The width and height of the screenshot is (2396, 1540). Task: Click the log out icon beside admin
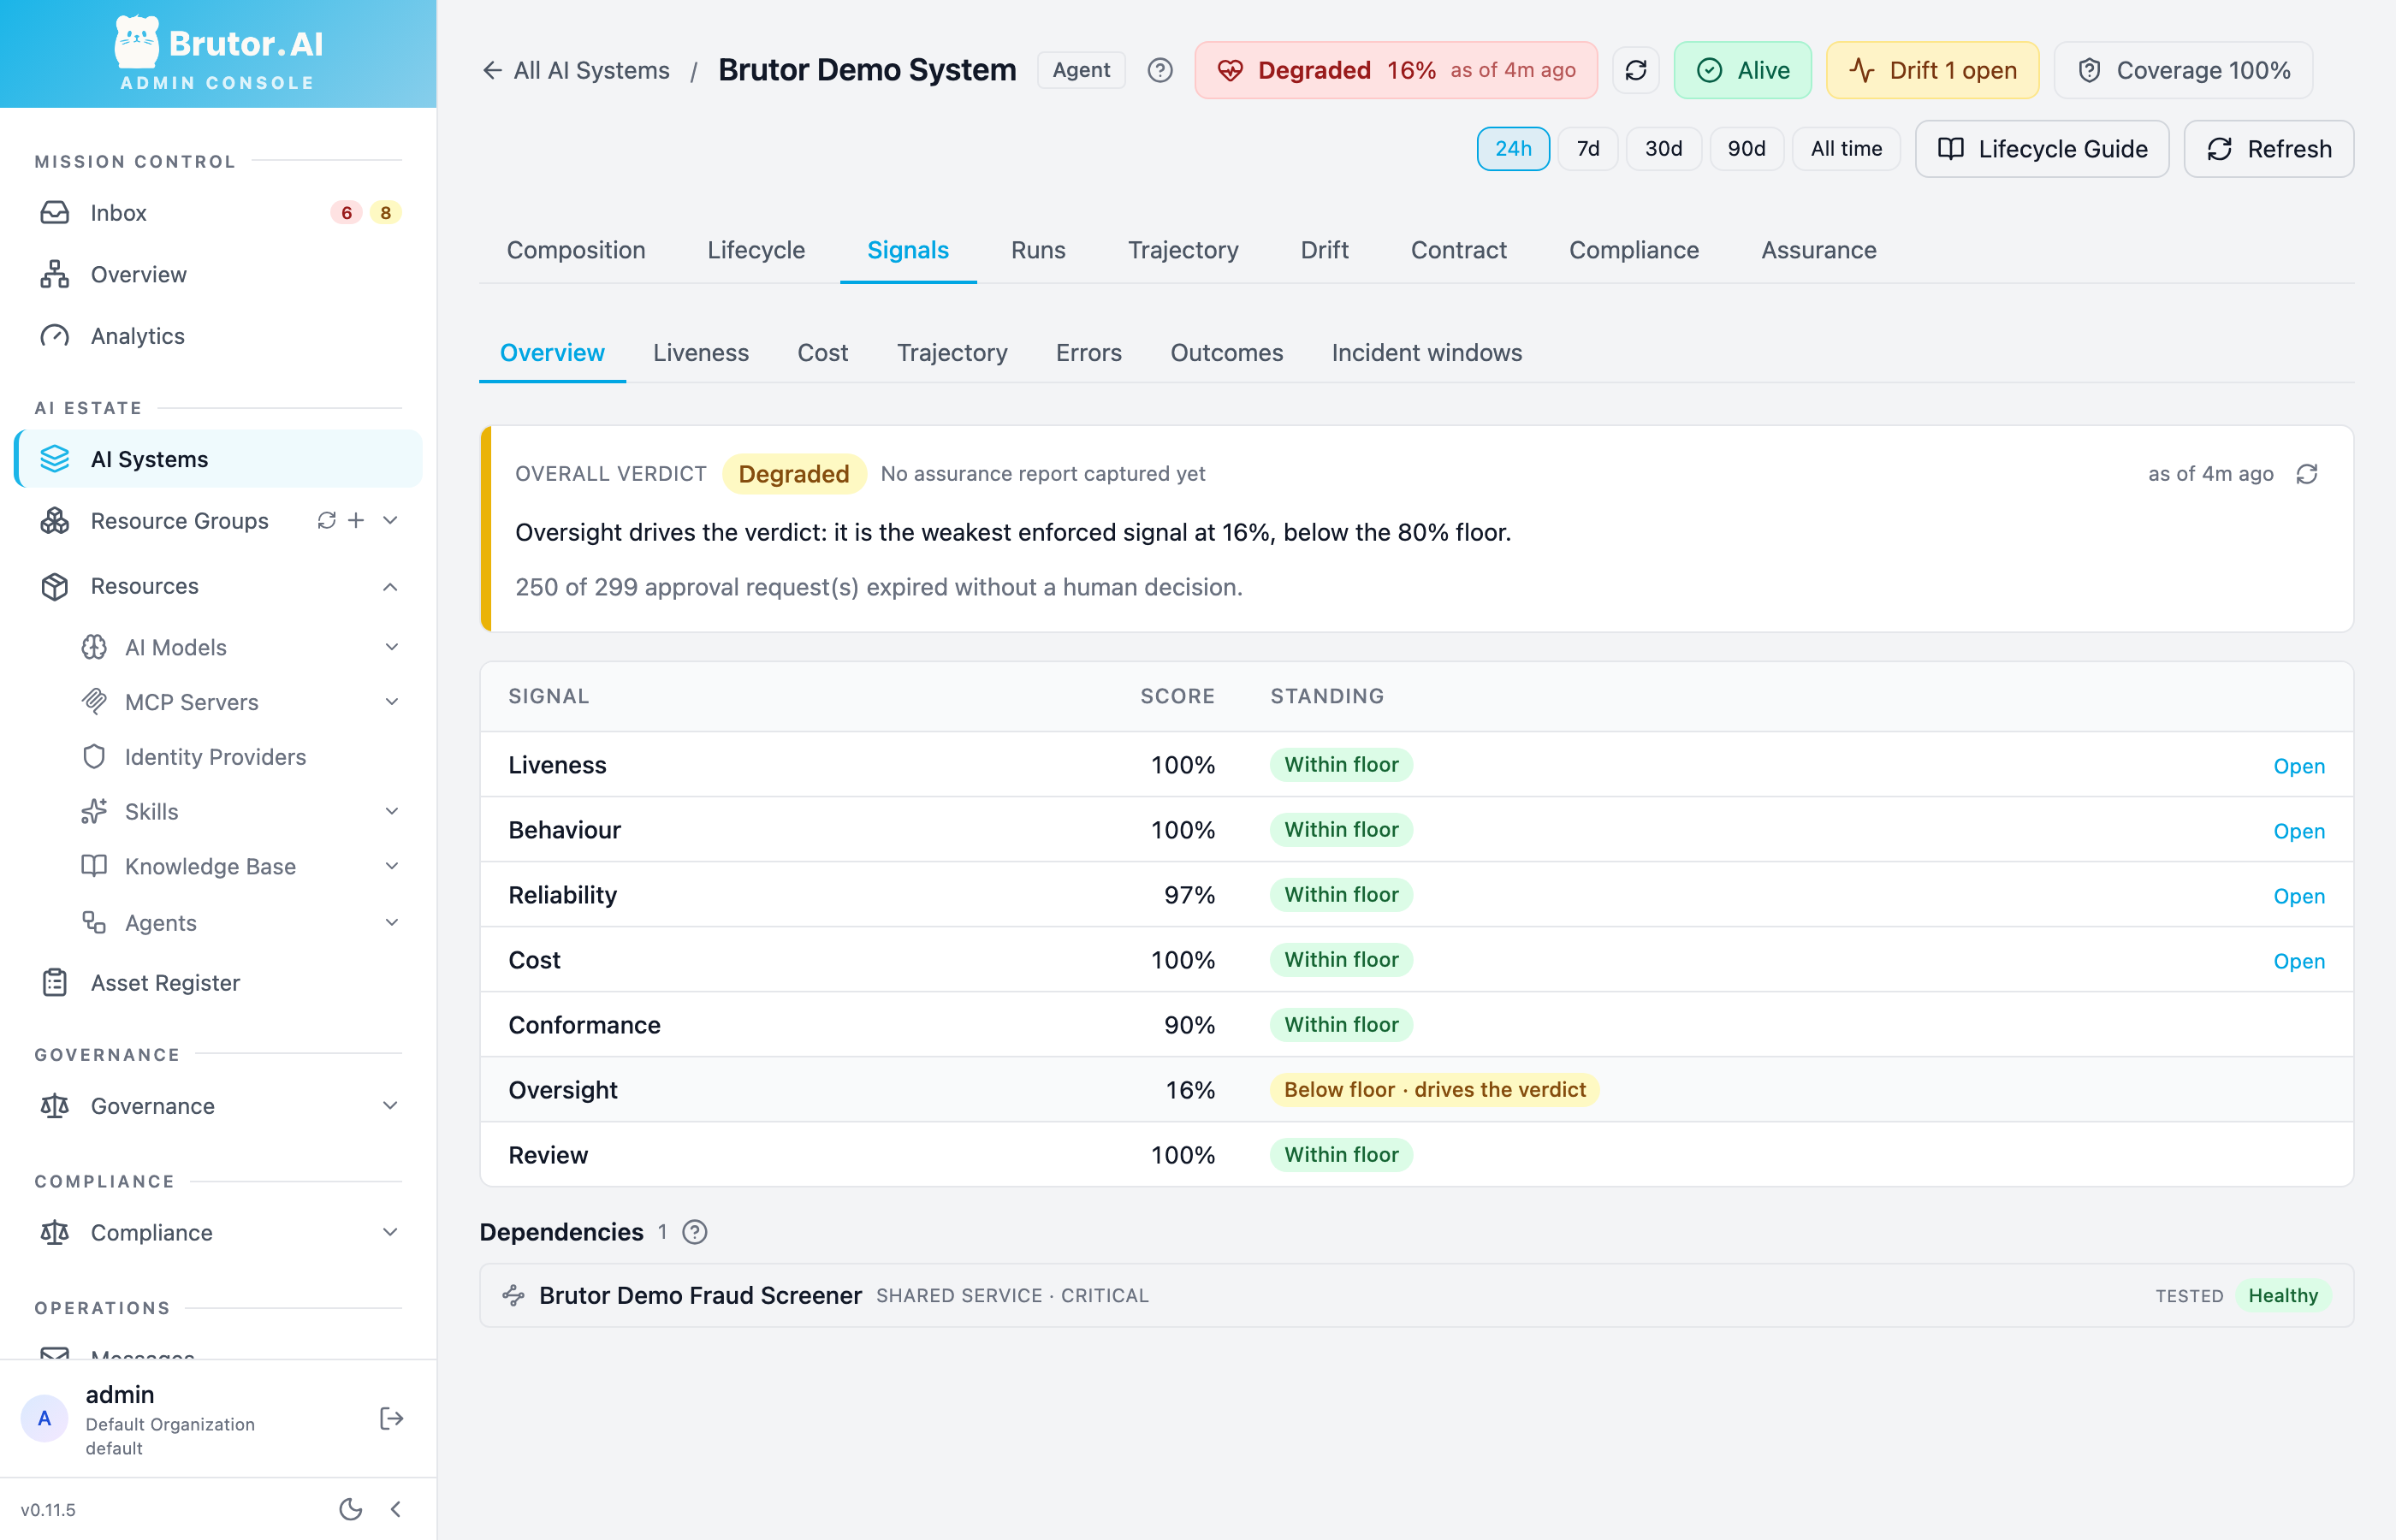(x=391, y=1418)
